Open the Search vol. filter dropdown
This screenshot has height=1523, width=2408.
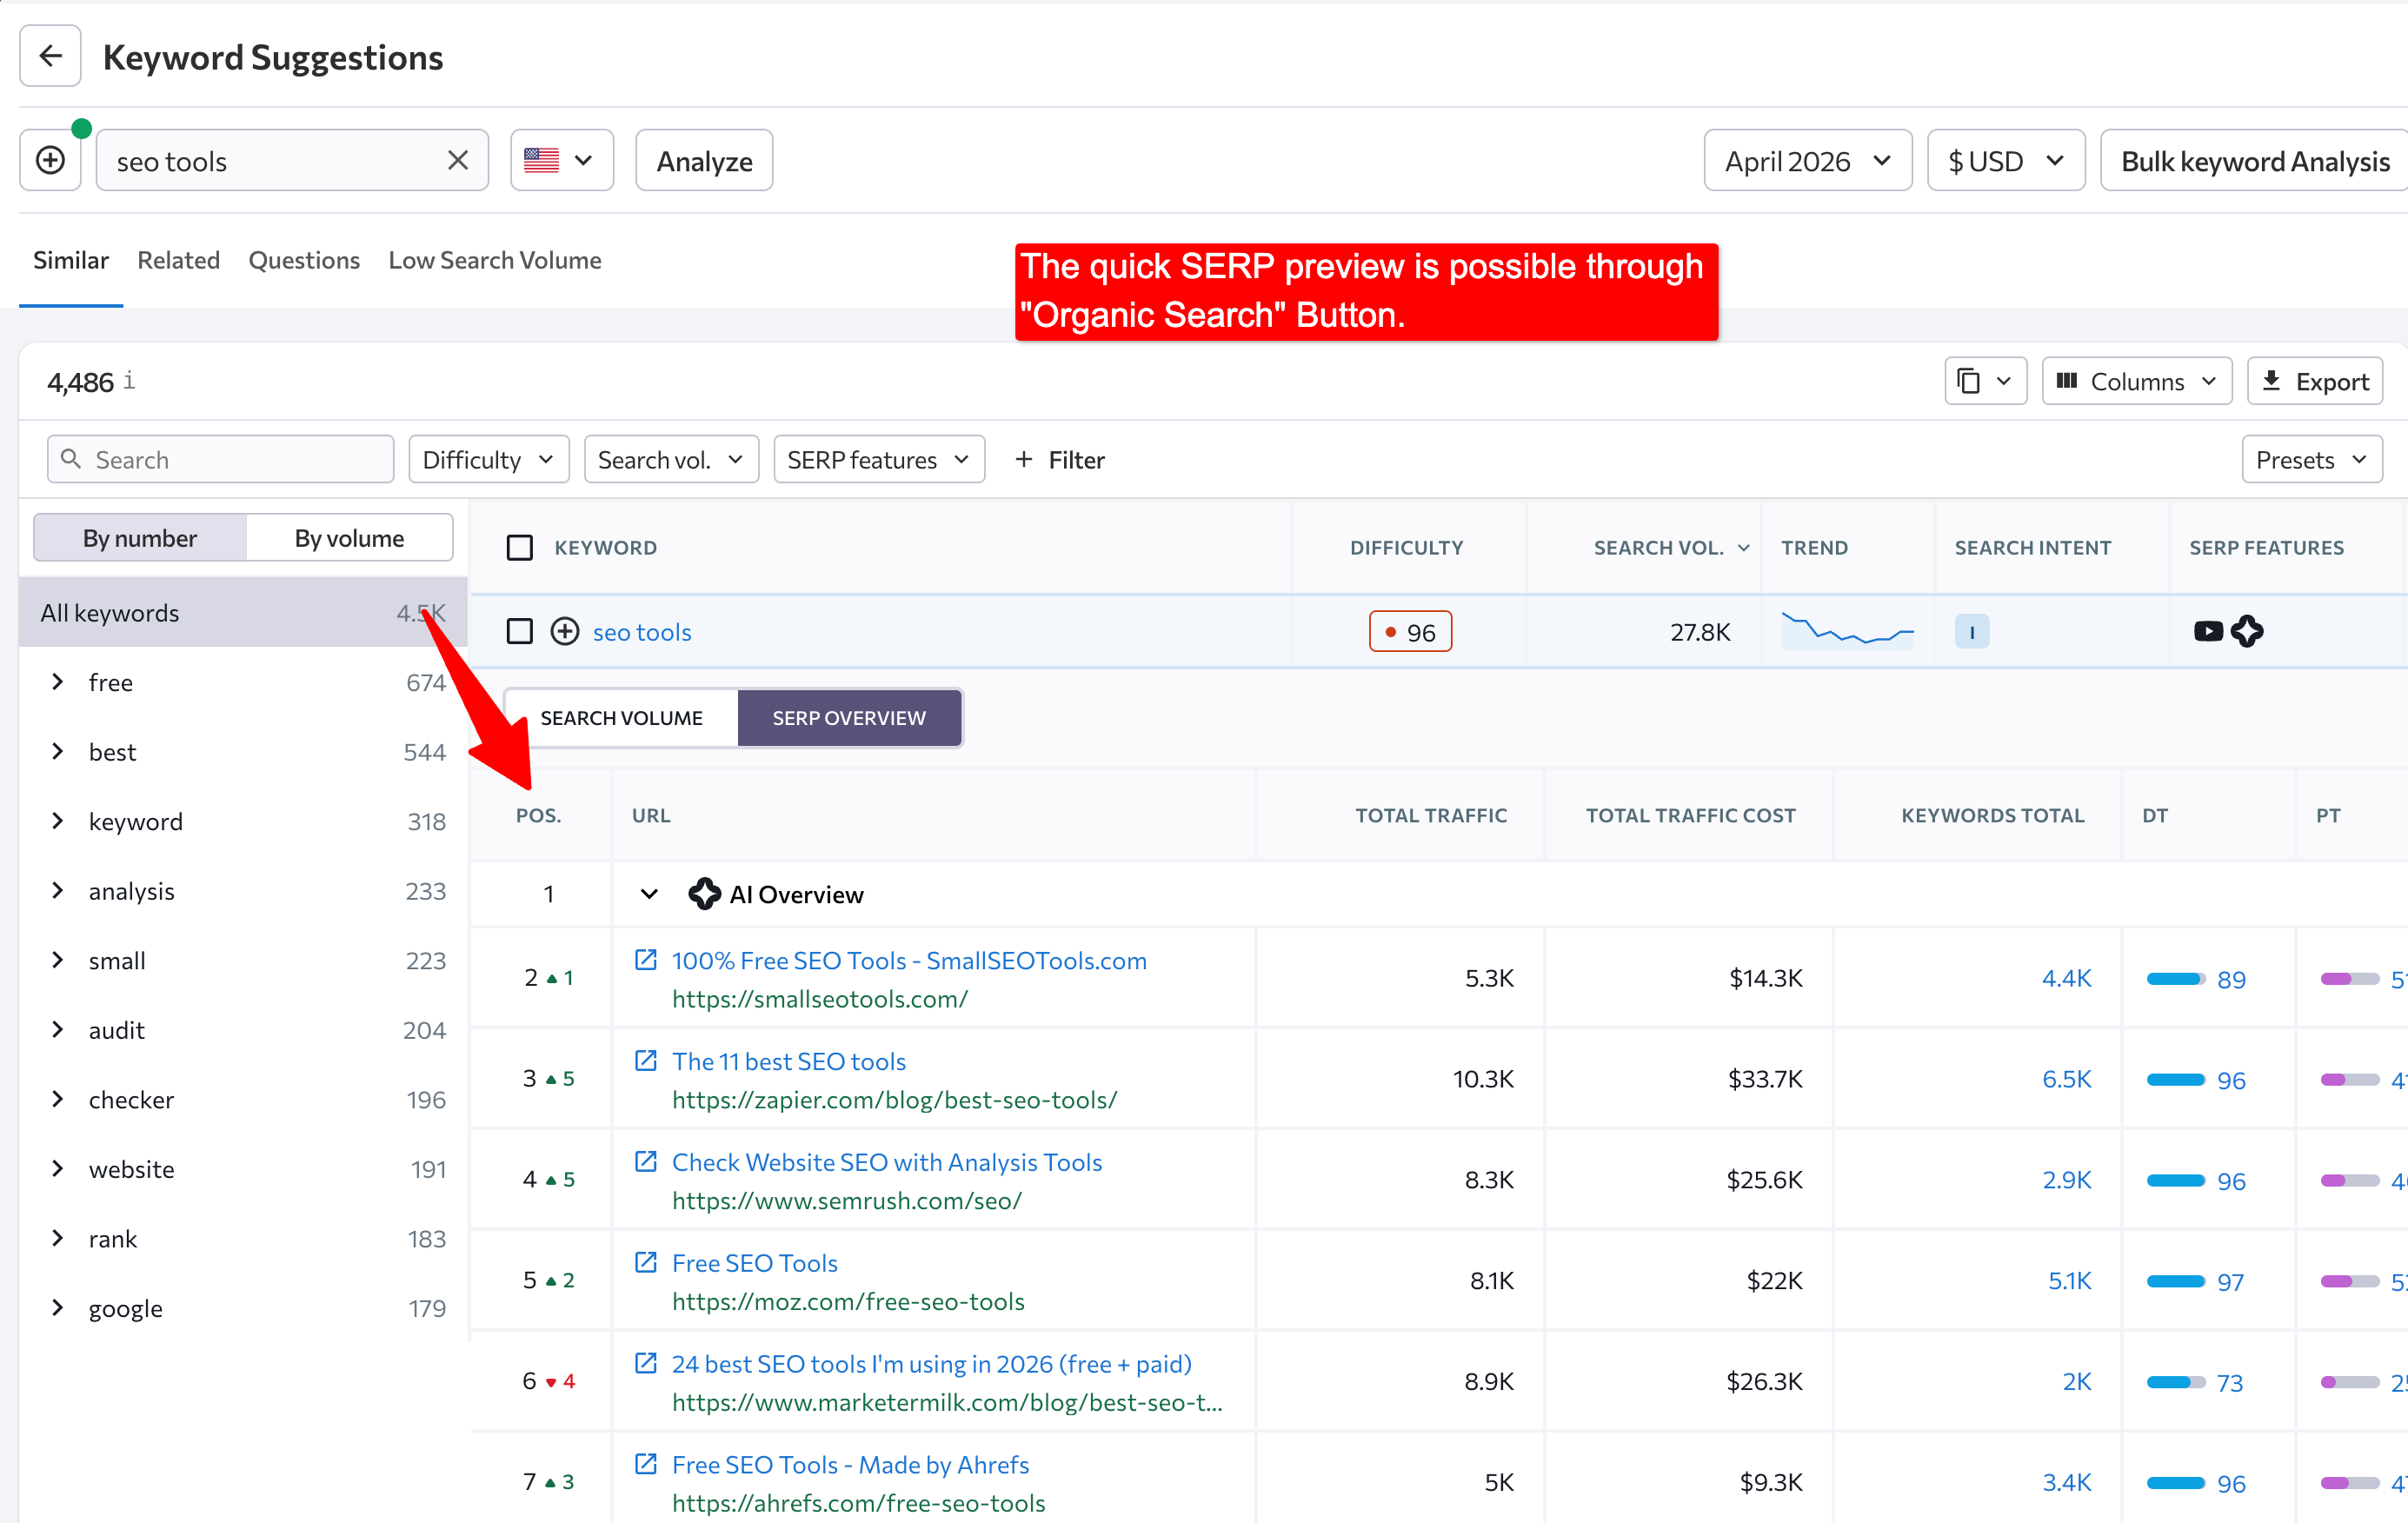[670, 459]
